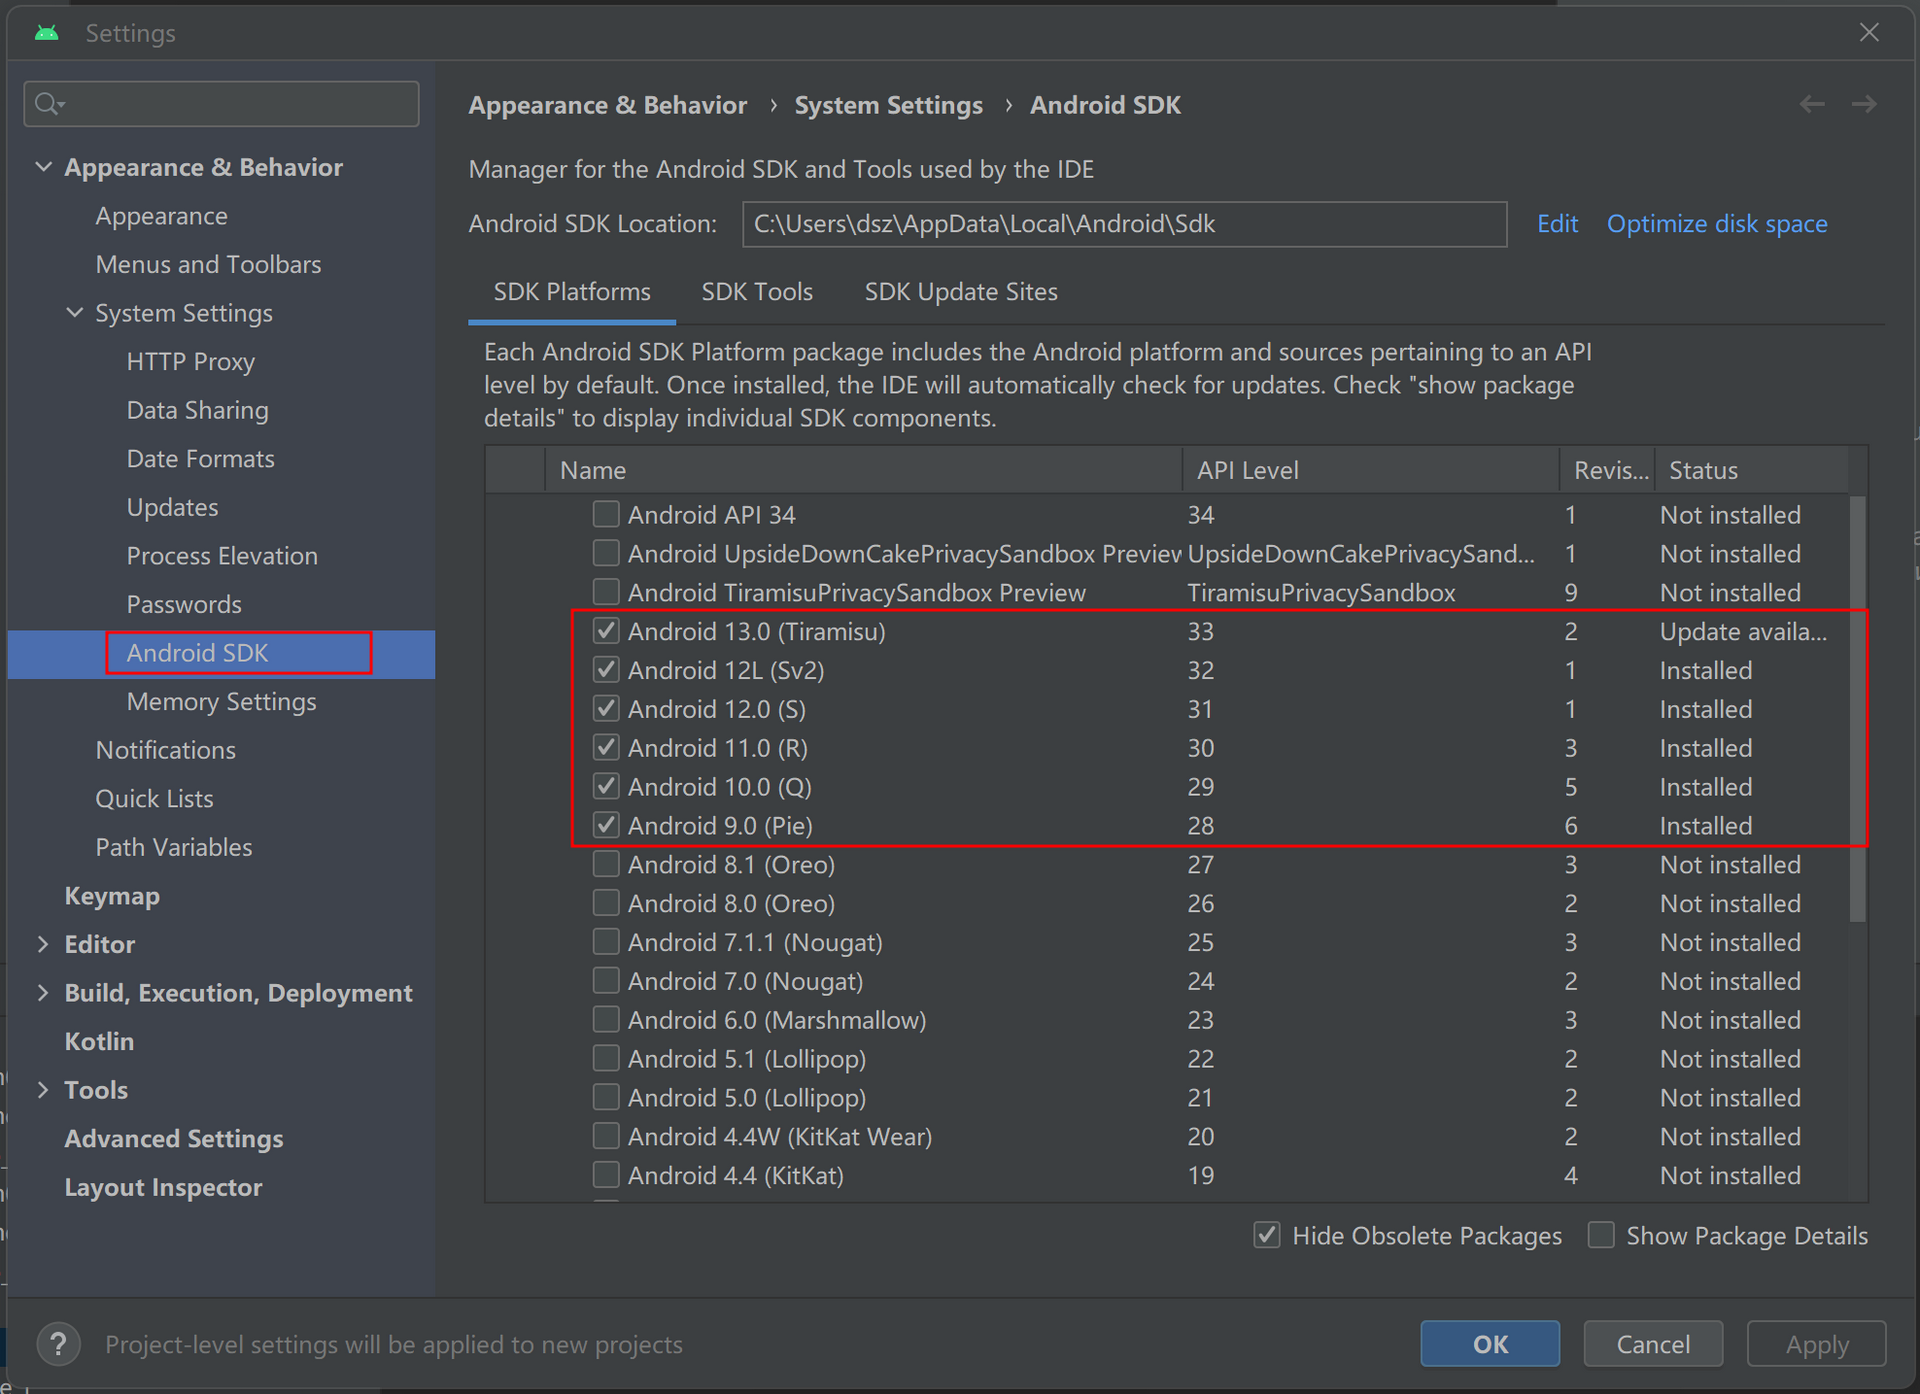Uncheck Android 9.0 (Pie) checkbox
1920x1394 pixels.
click(606, 825)
